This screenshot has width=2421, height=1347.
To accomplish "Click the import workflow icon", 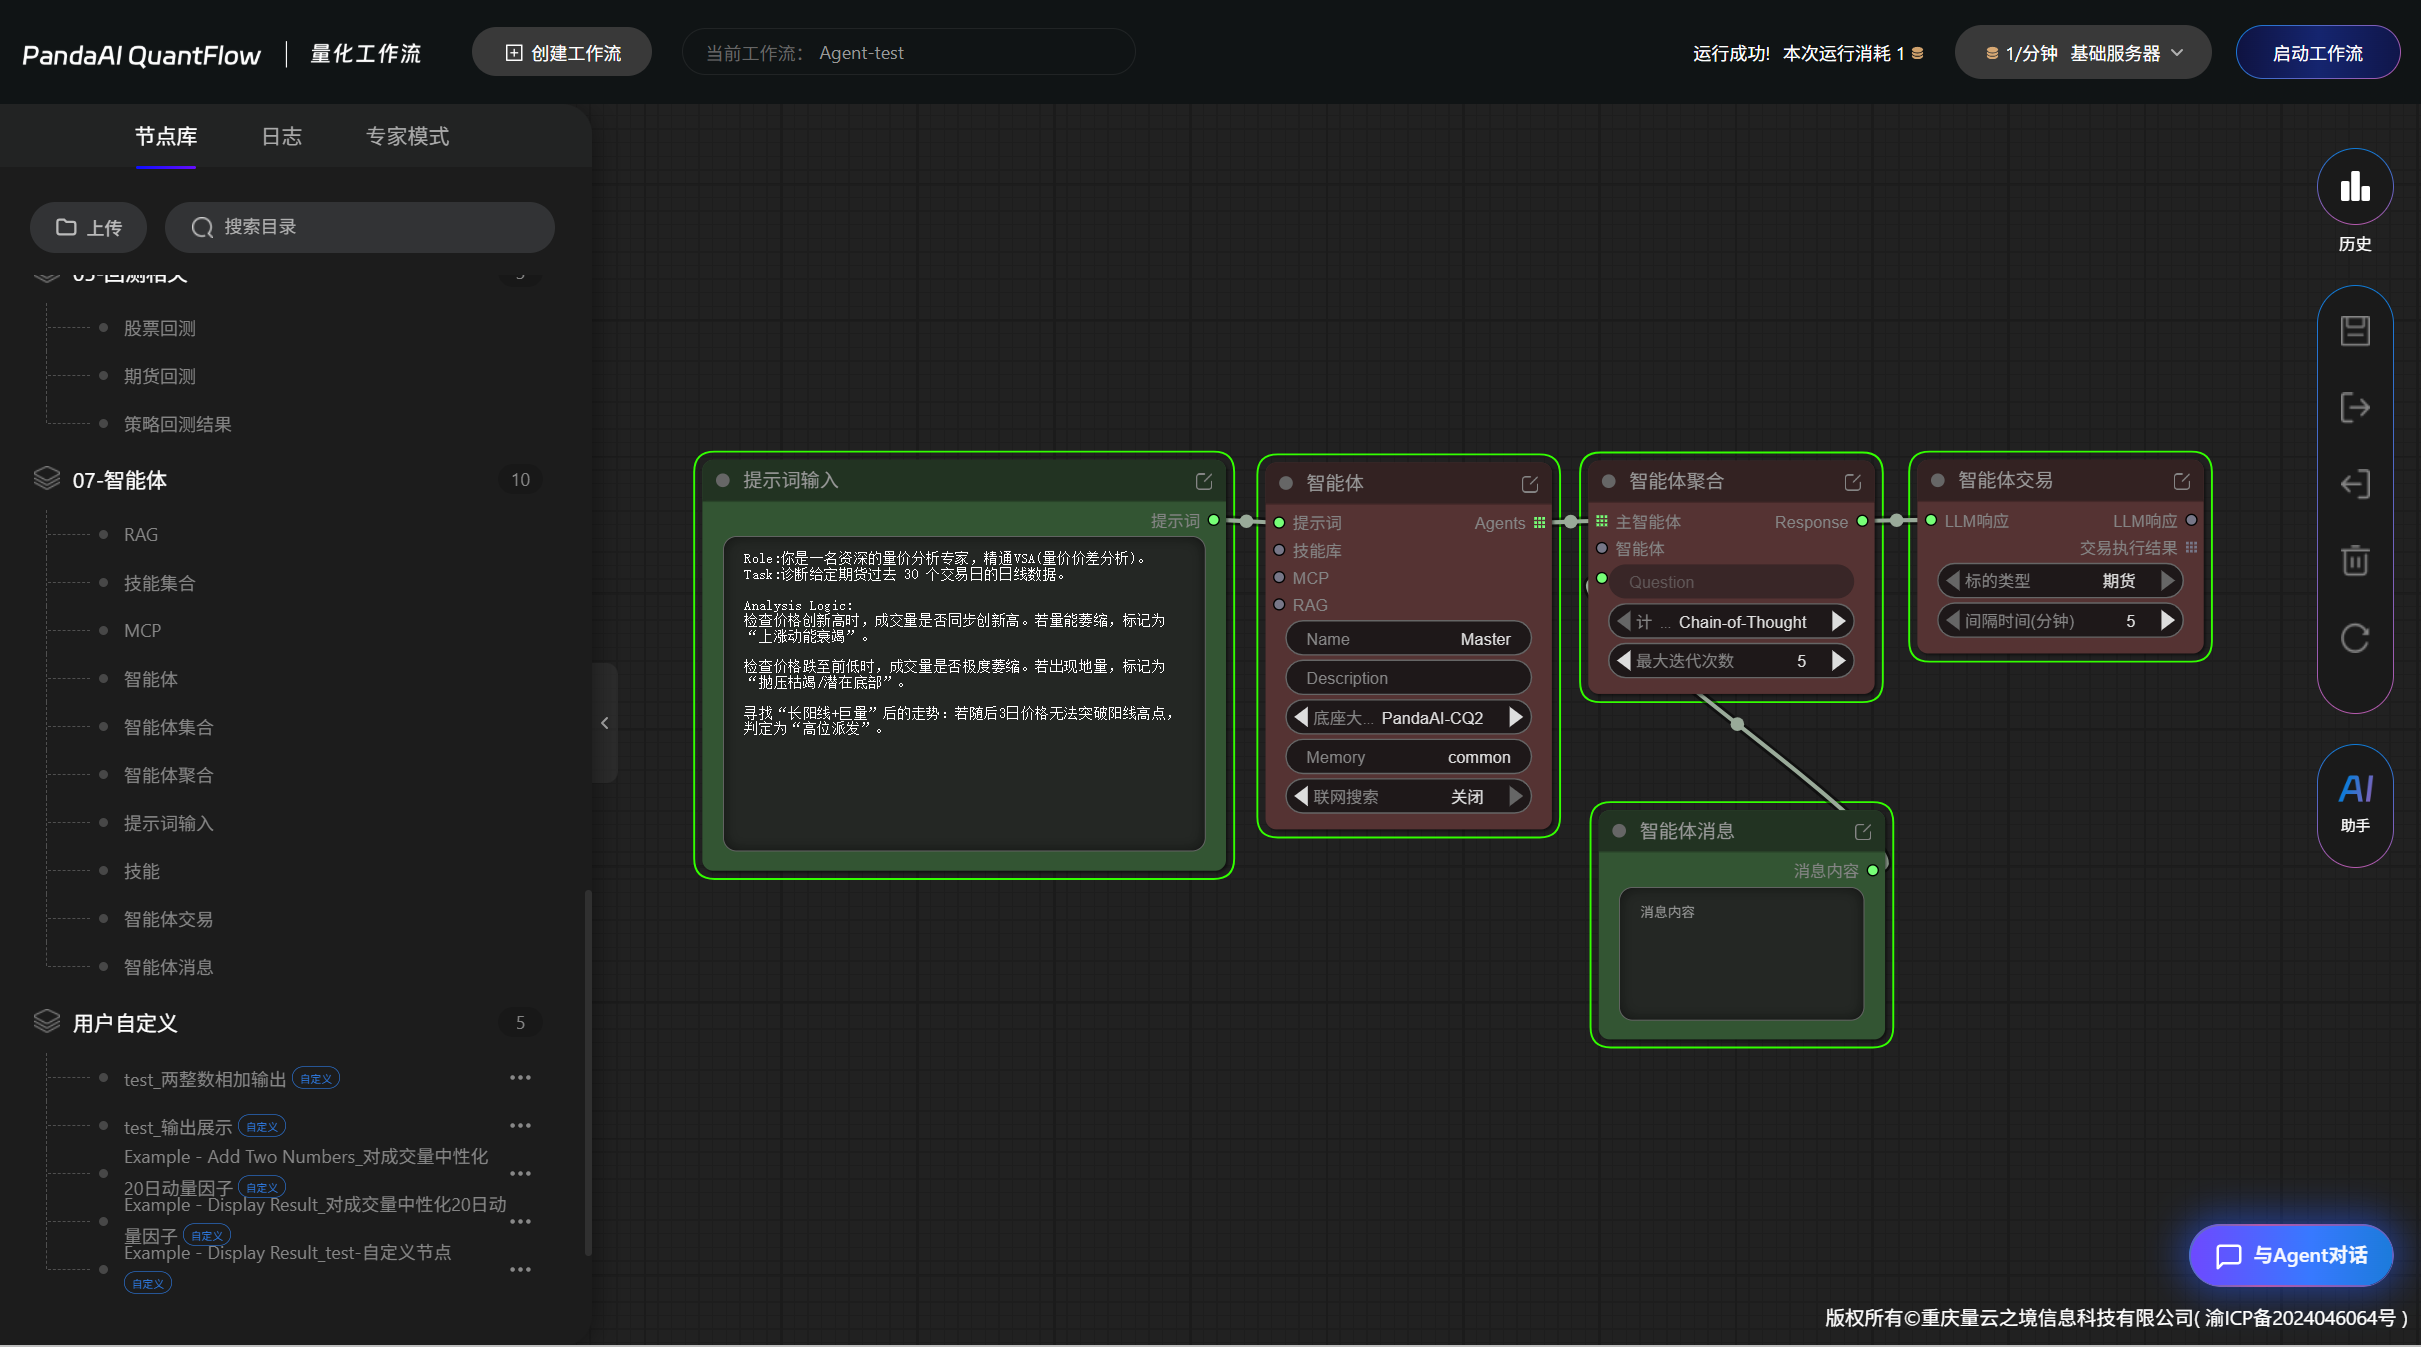I will (x=2354, y=484).
